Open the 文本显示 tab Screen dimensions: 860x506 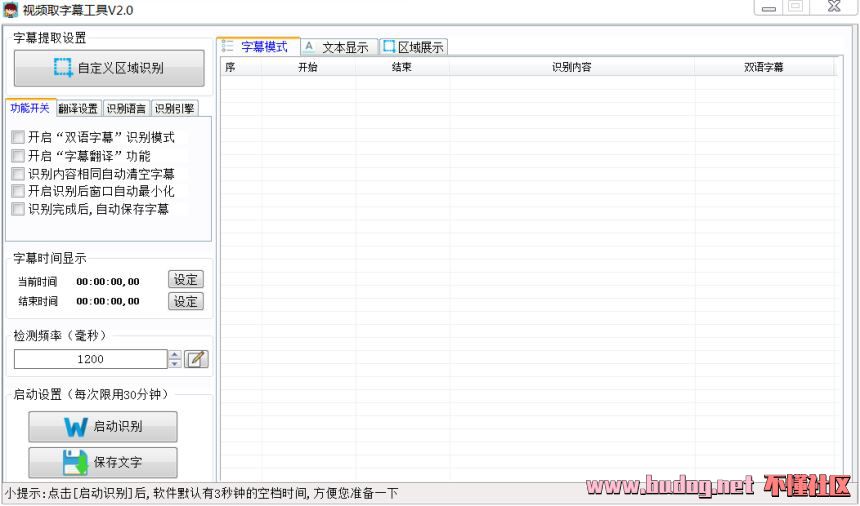339,48
